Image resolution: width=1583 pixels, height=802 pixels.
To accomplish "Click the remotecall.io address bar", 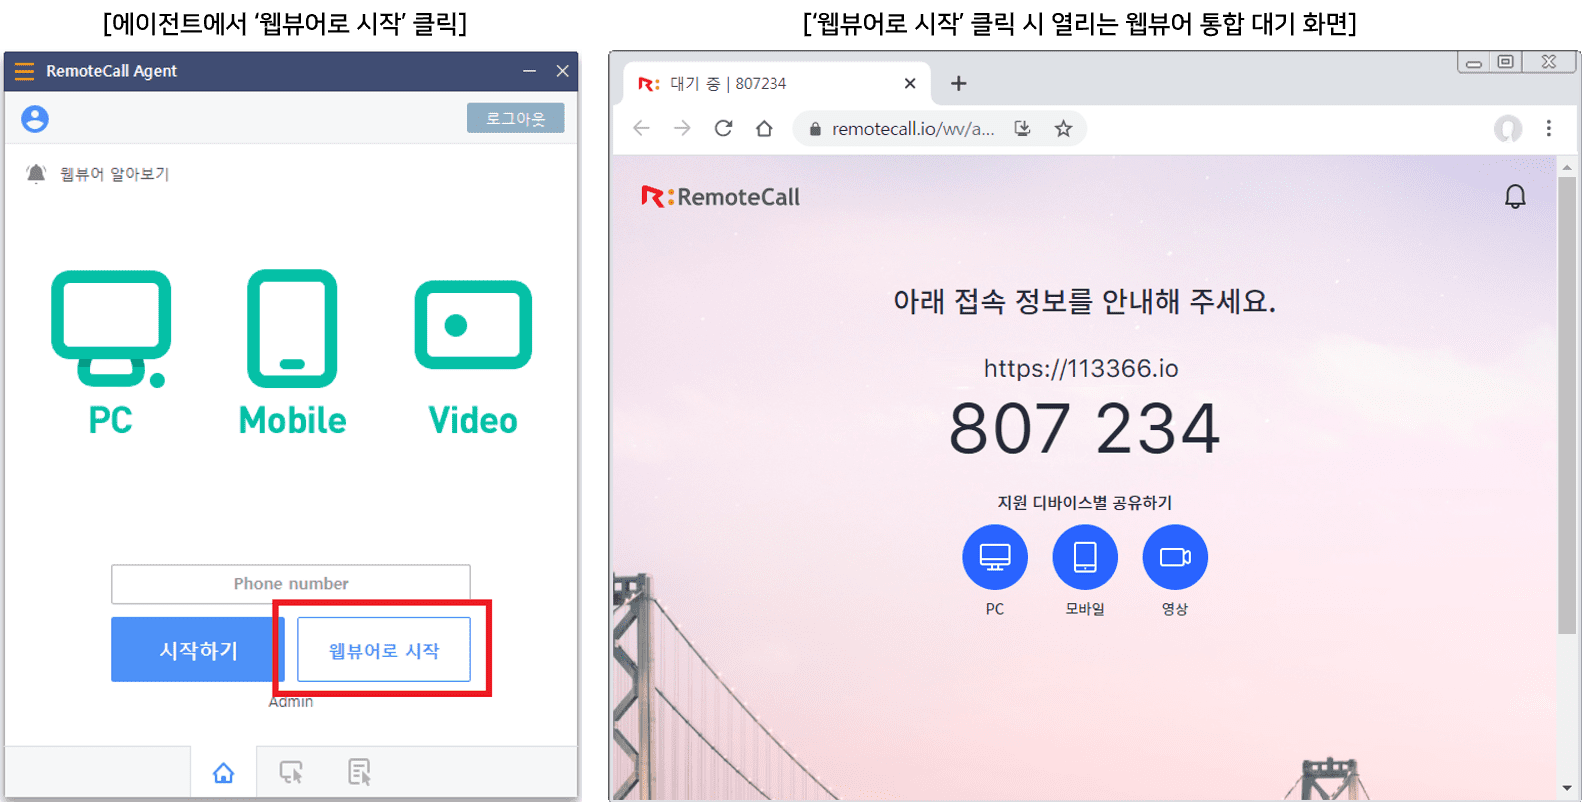I will coord(913,129).
